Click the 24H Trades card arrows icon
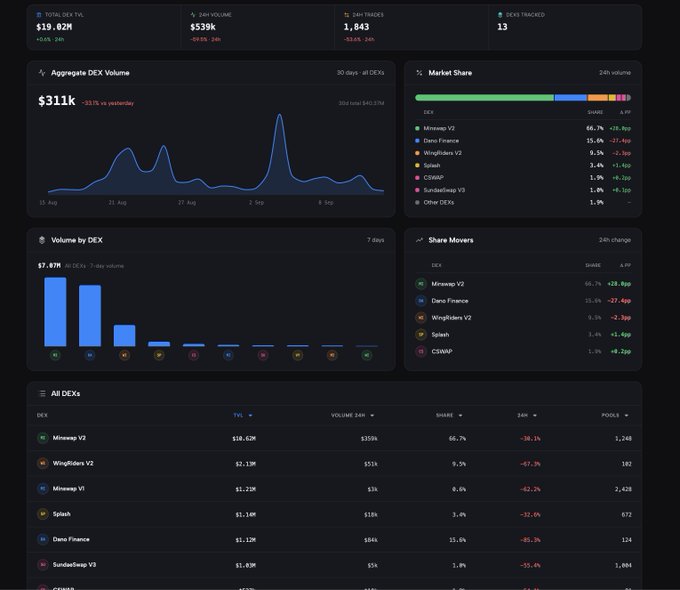Viewport: 680px width, 590px height. point(347,15)
